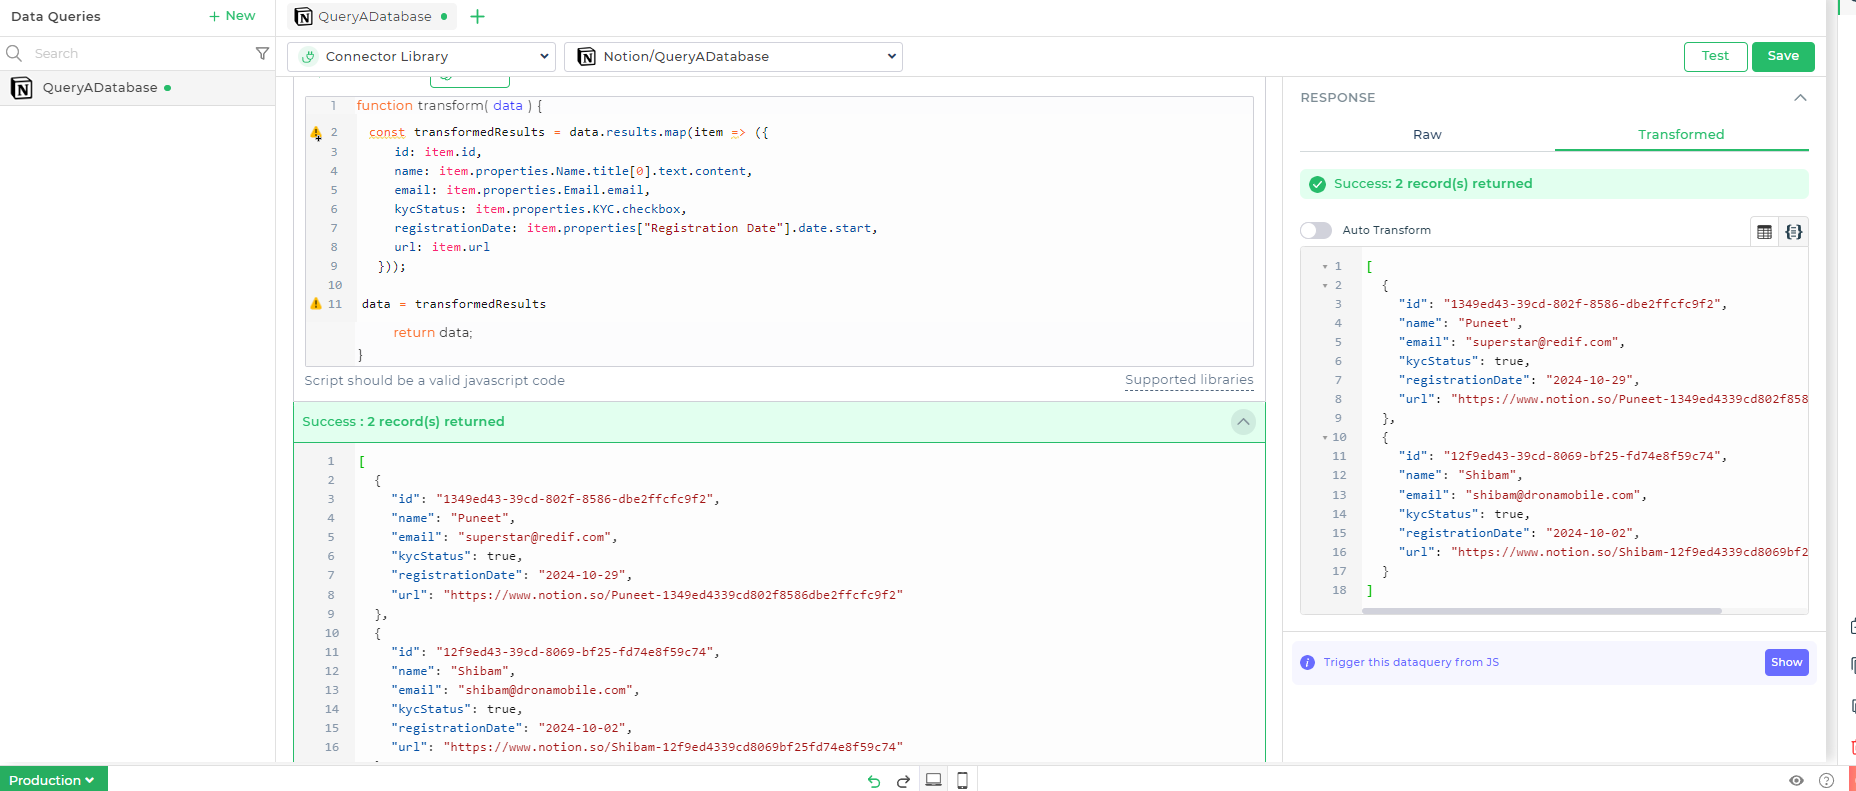Collapse the success result panel chevron
1856x791 pixels.
coord(1243,422)
